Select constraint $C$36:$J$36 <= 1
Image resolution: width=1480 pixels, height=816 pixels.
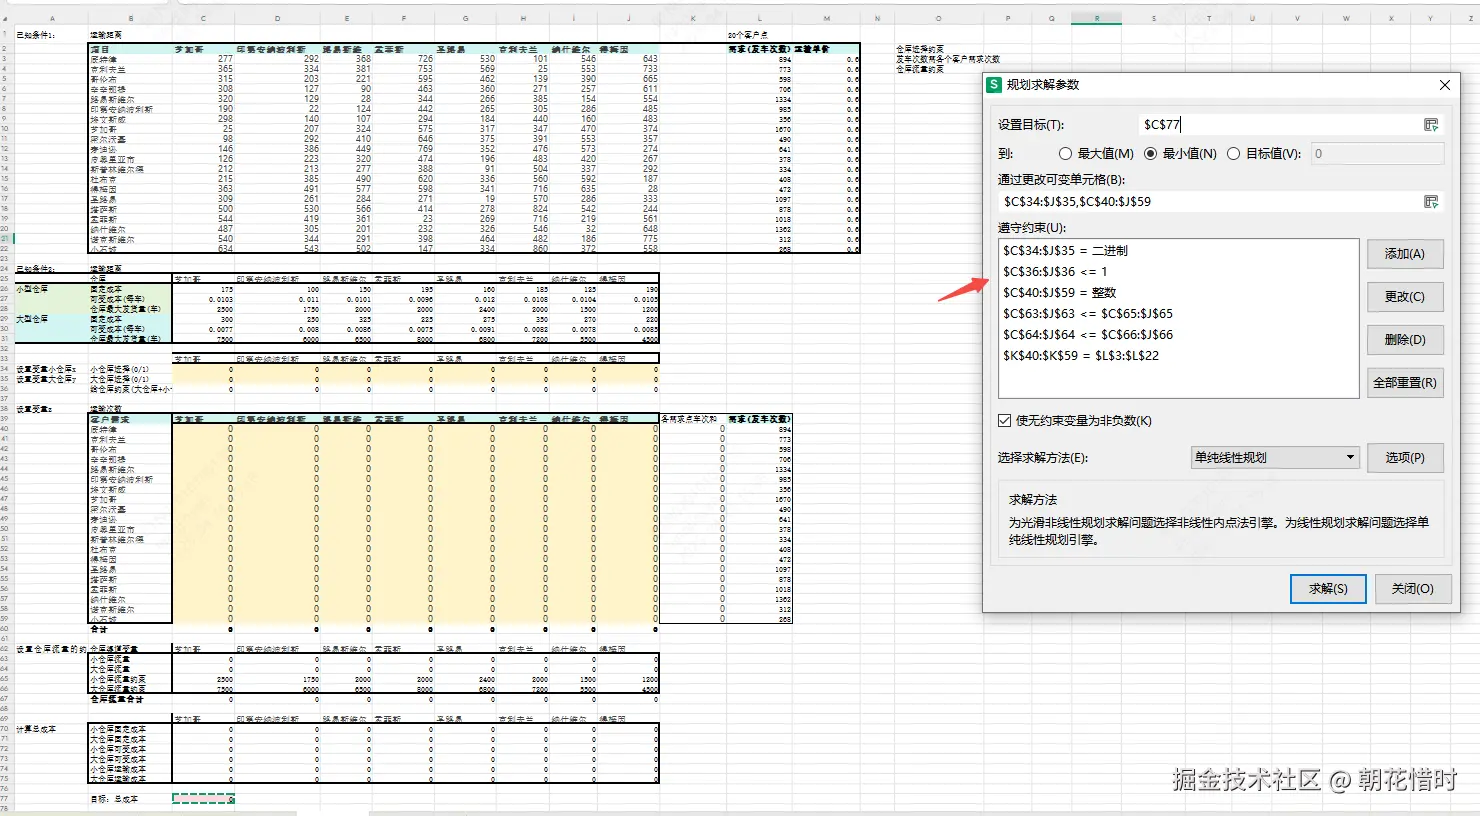(x=1055, y=272)
